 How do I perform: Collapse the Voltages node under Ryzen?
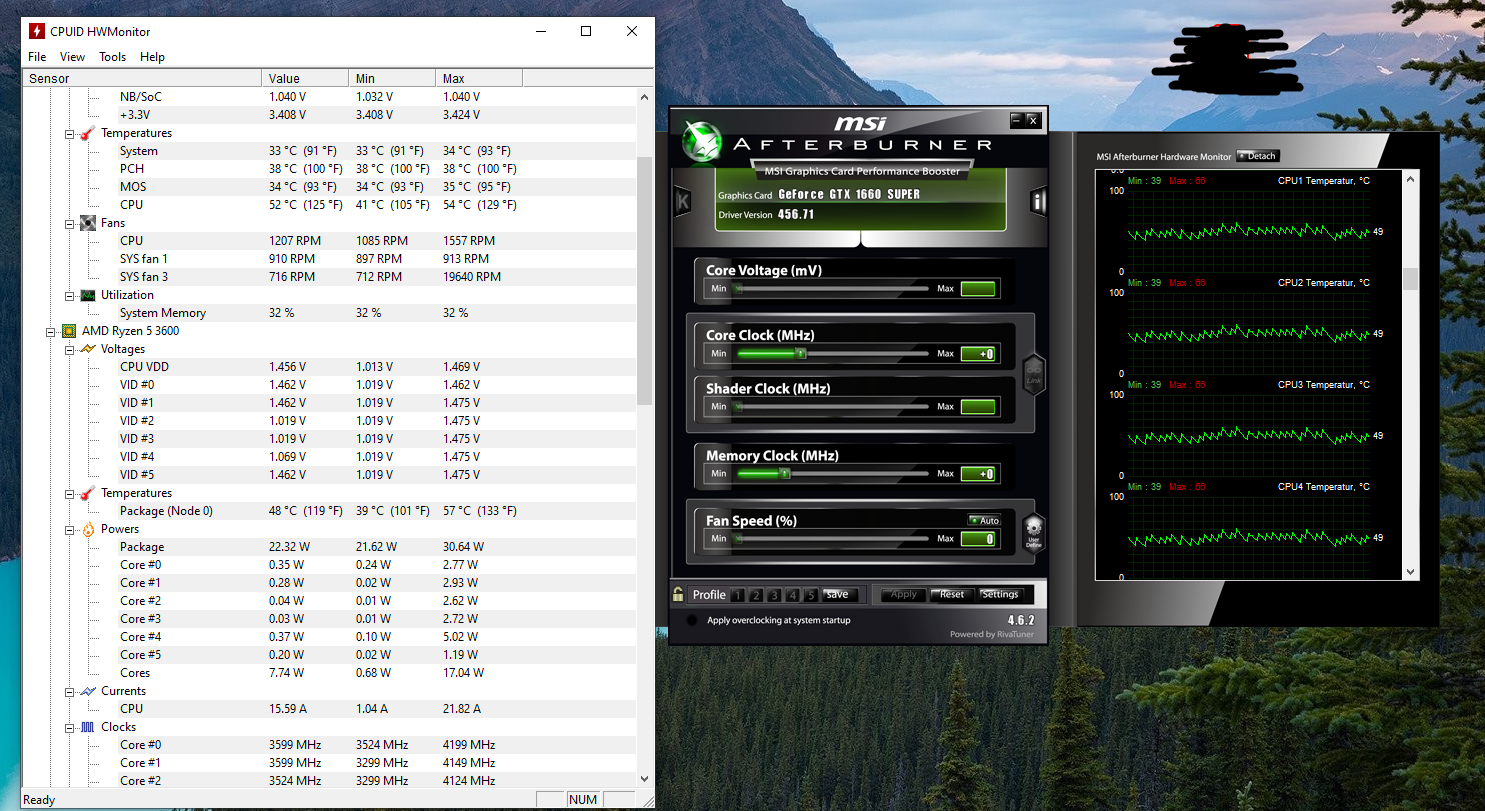[70, 350]
